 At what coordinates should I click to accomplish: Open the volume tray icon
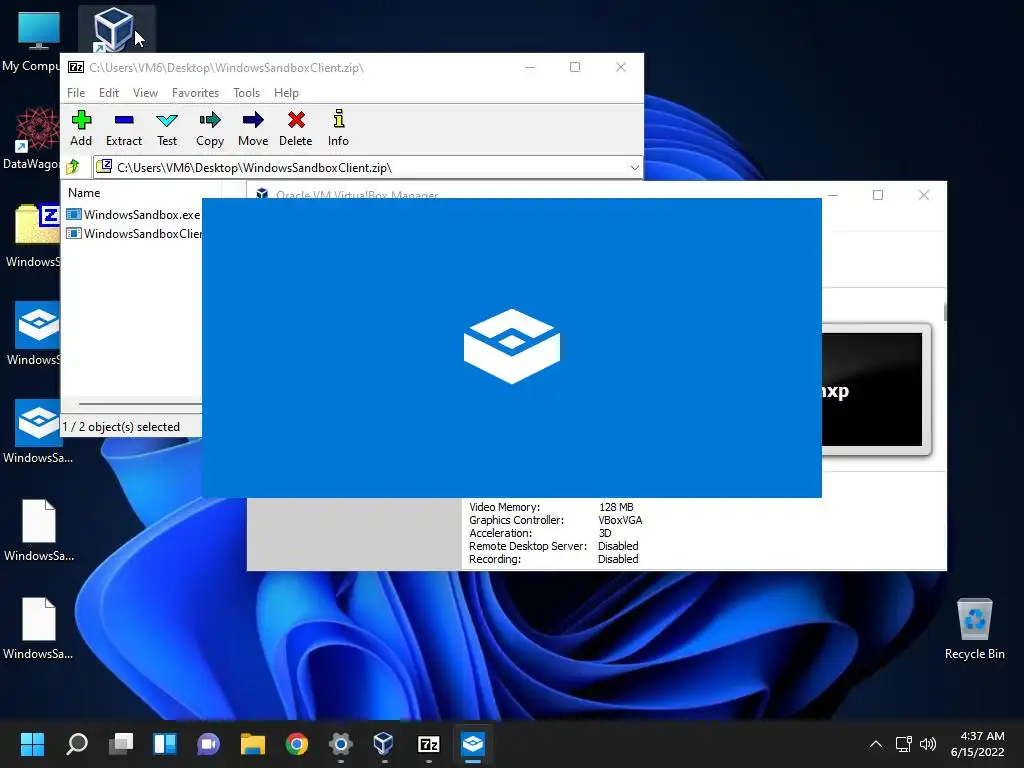927,744
